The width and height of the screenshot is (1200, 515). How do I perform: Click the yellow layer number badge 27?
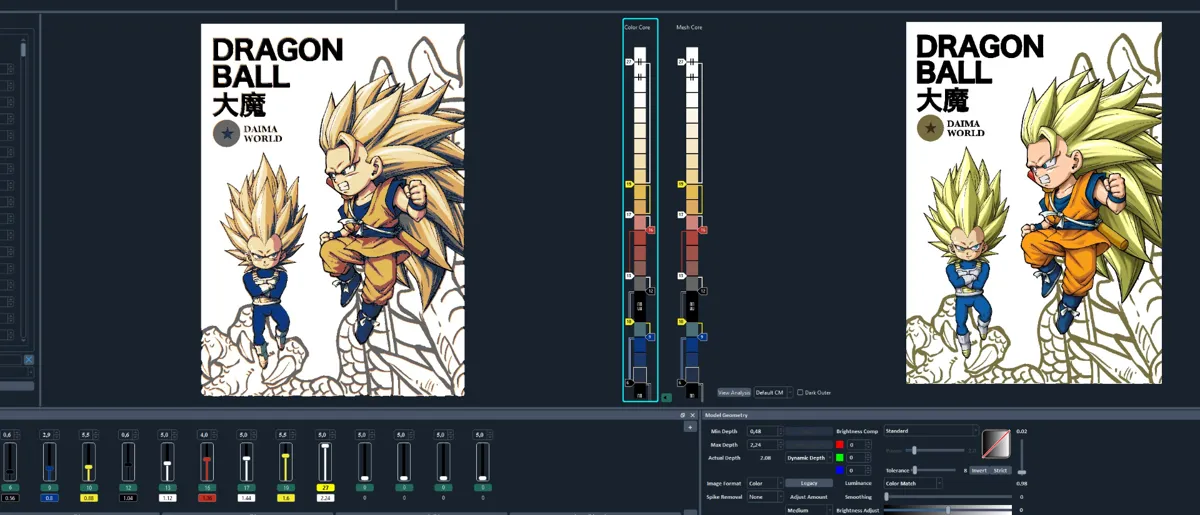(x=325, y=487)
